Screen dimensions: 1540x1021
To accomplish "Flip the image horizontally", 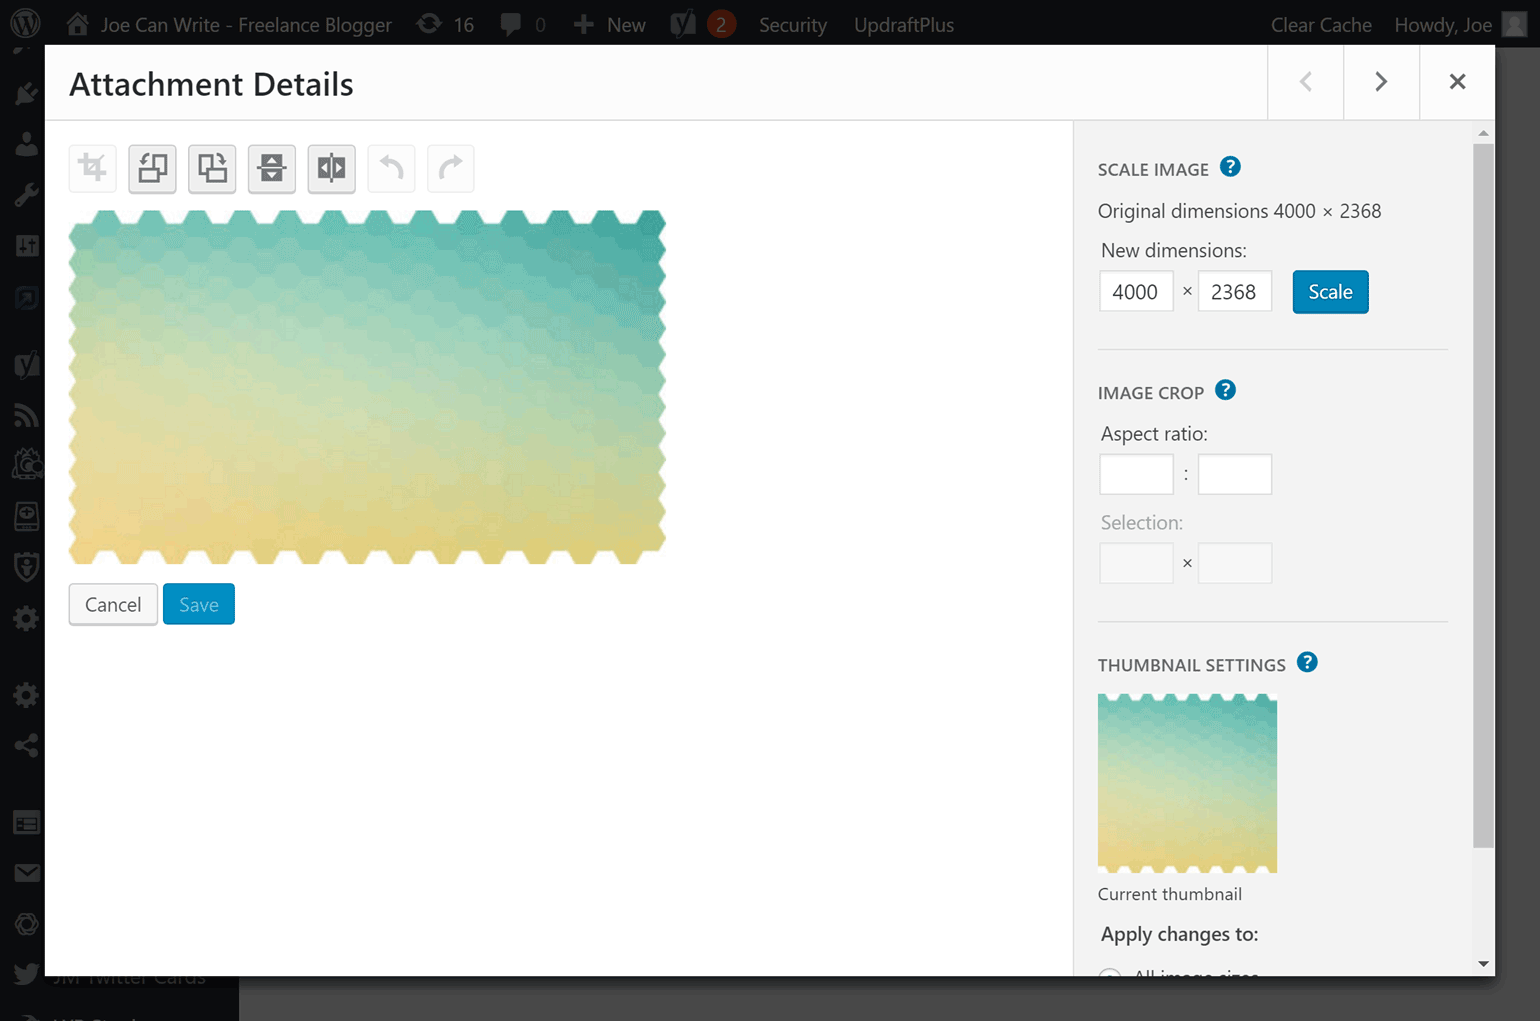I will click(331, 168).
